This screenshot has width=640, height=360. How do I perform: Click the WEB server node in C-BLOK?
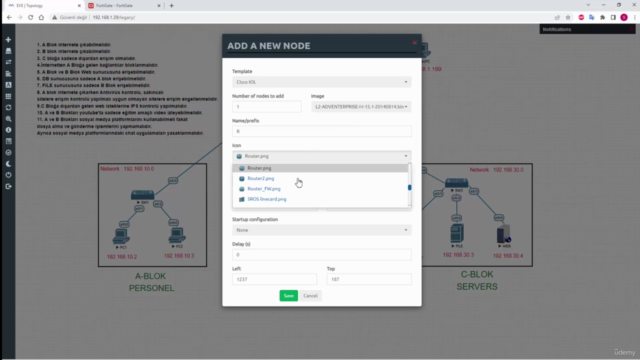pyautogui.click(x=504, y=234)
